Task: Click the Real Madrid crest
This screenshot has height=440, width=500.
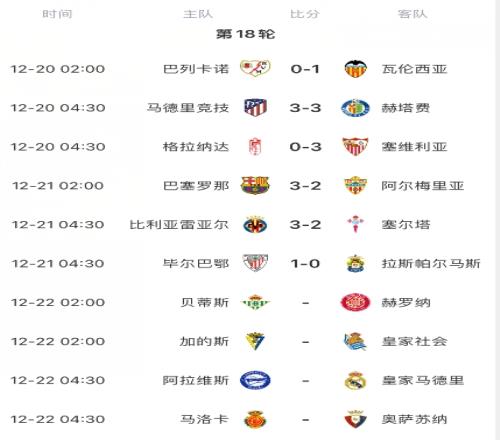Action: (x=356, y=380)
